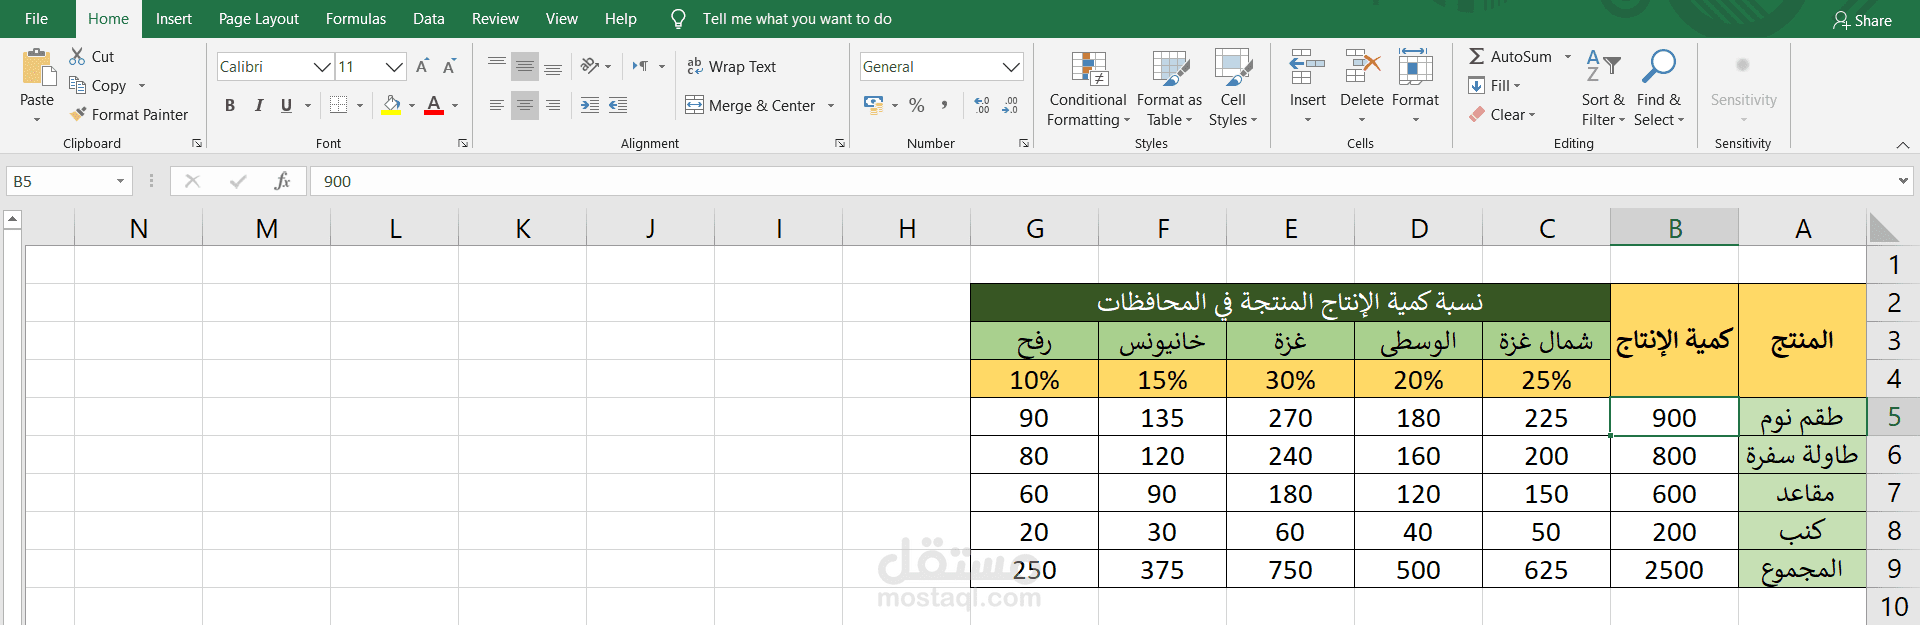Image resolution: width=1920 pixels, height=625 pixels.
Task: Apply the red Font Color
Action: click(x=434, y=105)
